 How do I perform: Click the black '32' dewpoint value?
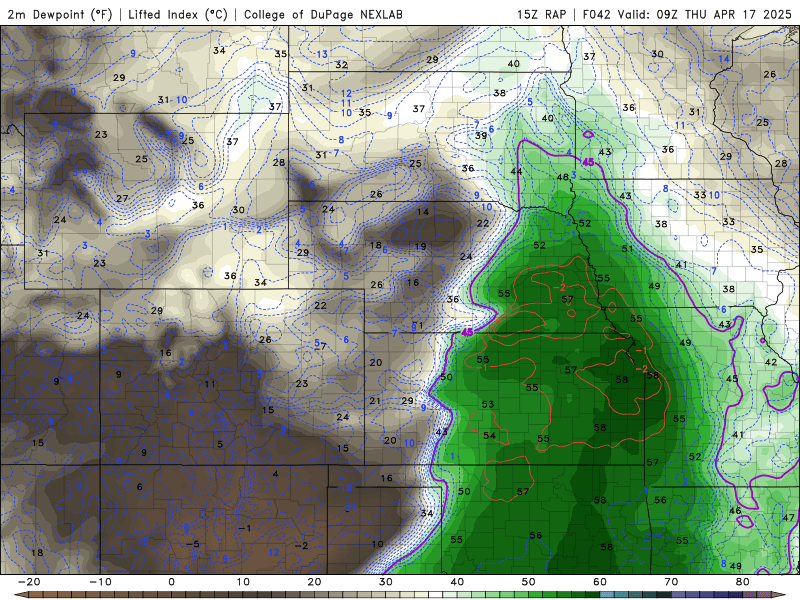point(341,65)
